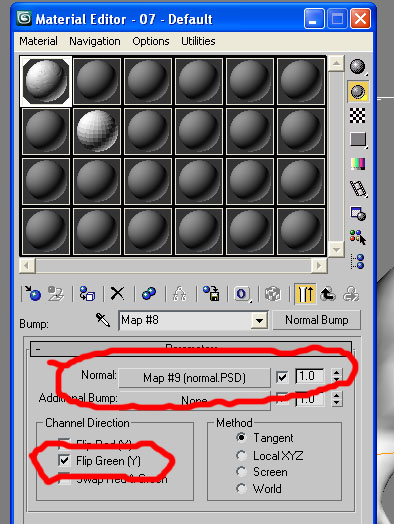Image resolution: width=394 pixels, height=524 pixels.
Task: Click the Sample UV Tiling icon
Action: point(358,139)
